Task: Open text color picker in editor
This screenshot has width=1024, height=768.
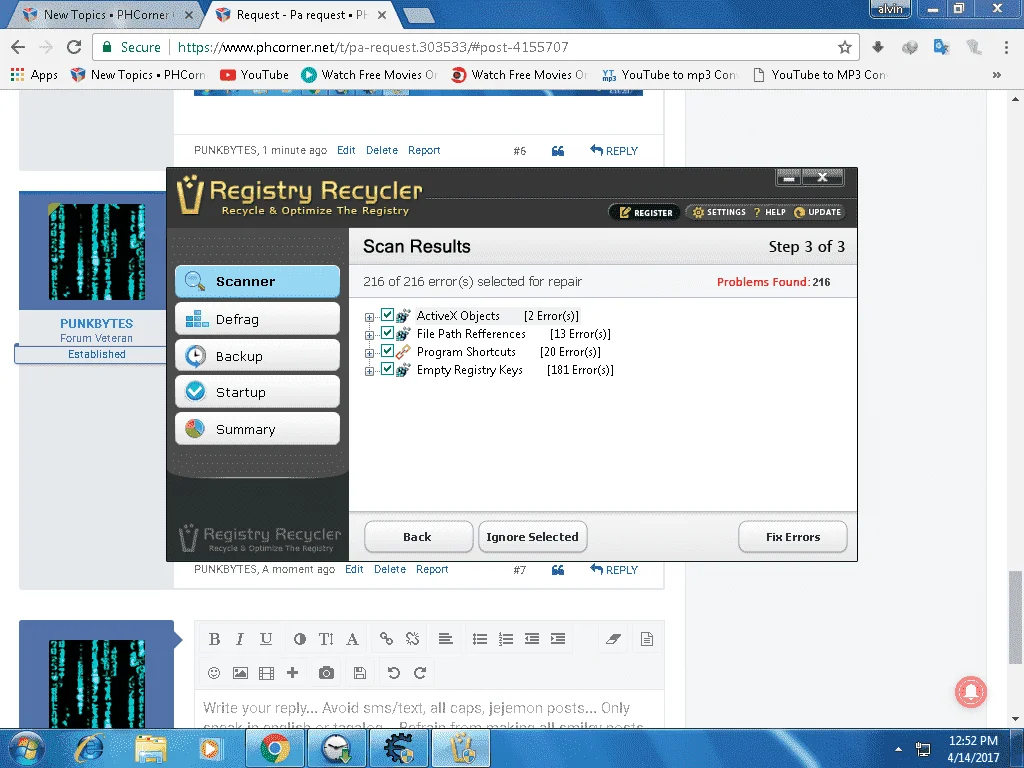Action: (x=300, y=639)
